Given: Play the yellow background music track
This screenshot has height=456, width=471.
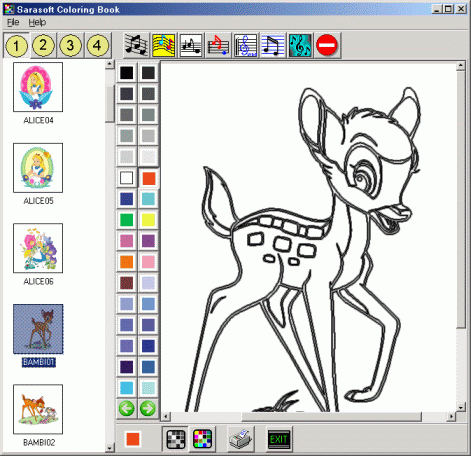Looking at the screenshot, I should coord(164,45).
